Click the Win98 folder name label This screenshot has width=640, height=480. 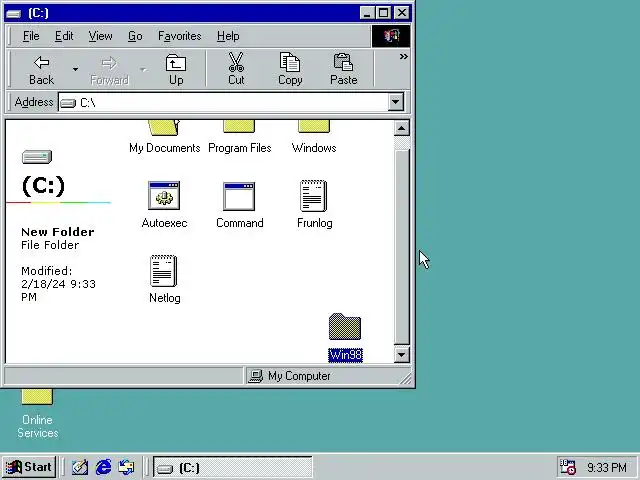pyautogui.click(x=345, y=355)
